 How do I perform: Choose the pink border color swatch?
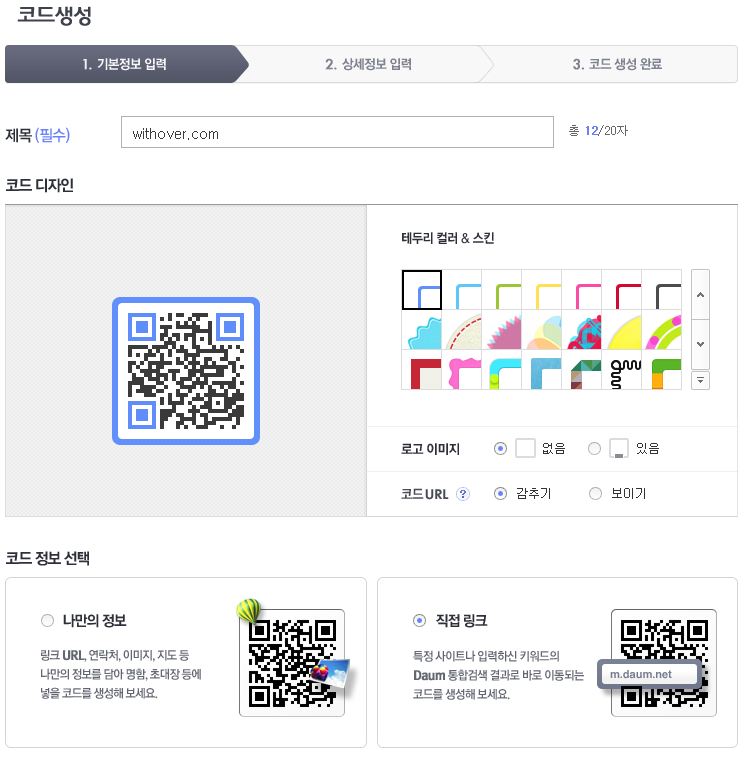pyautogui.click(x=582, y=290)
